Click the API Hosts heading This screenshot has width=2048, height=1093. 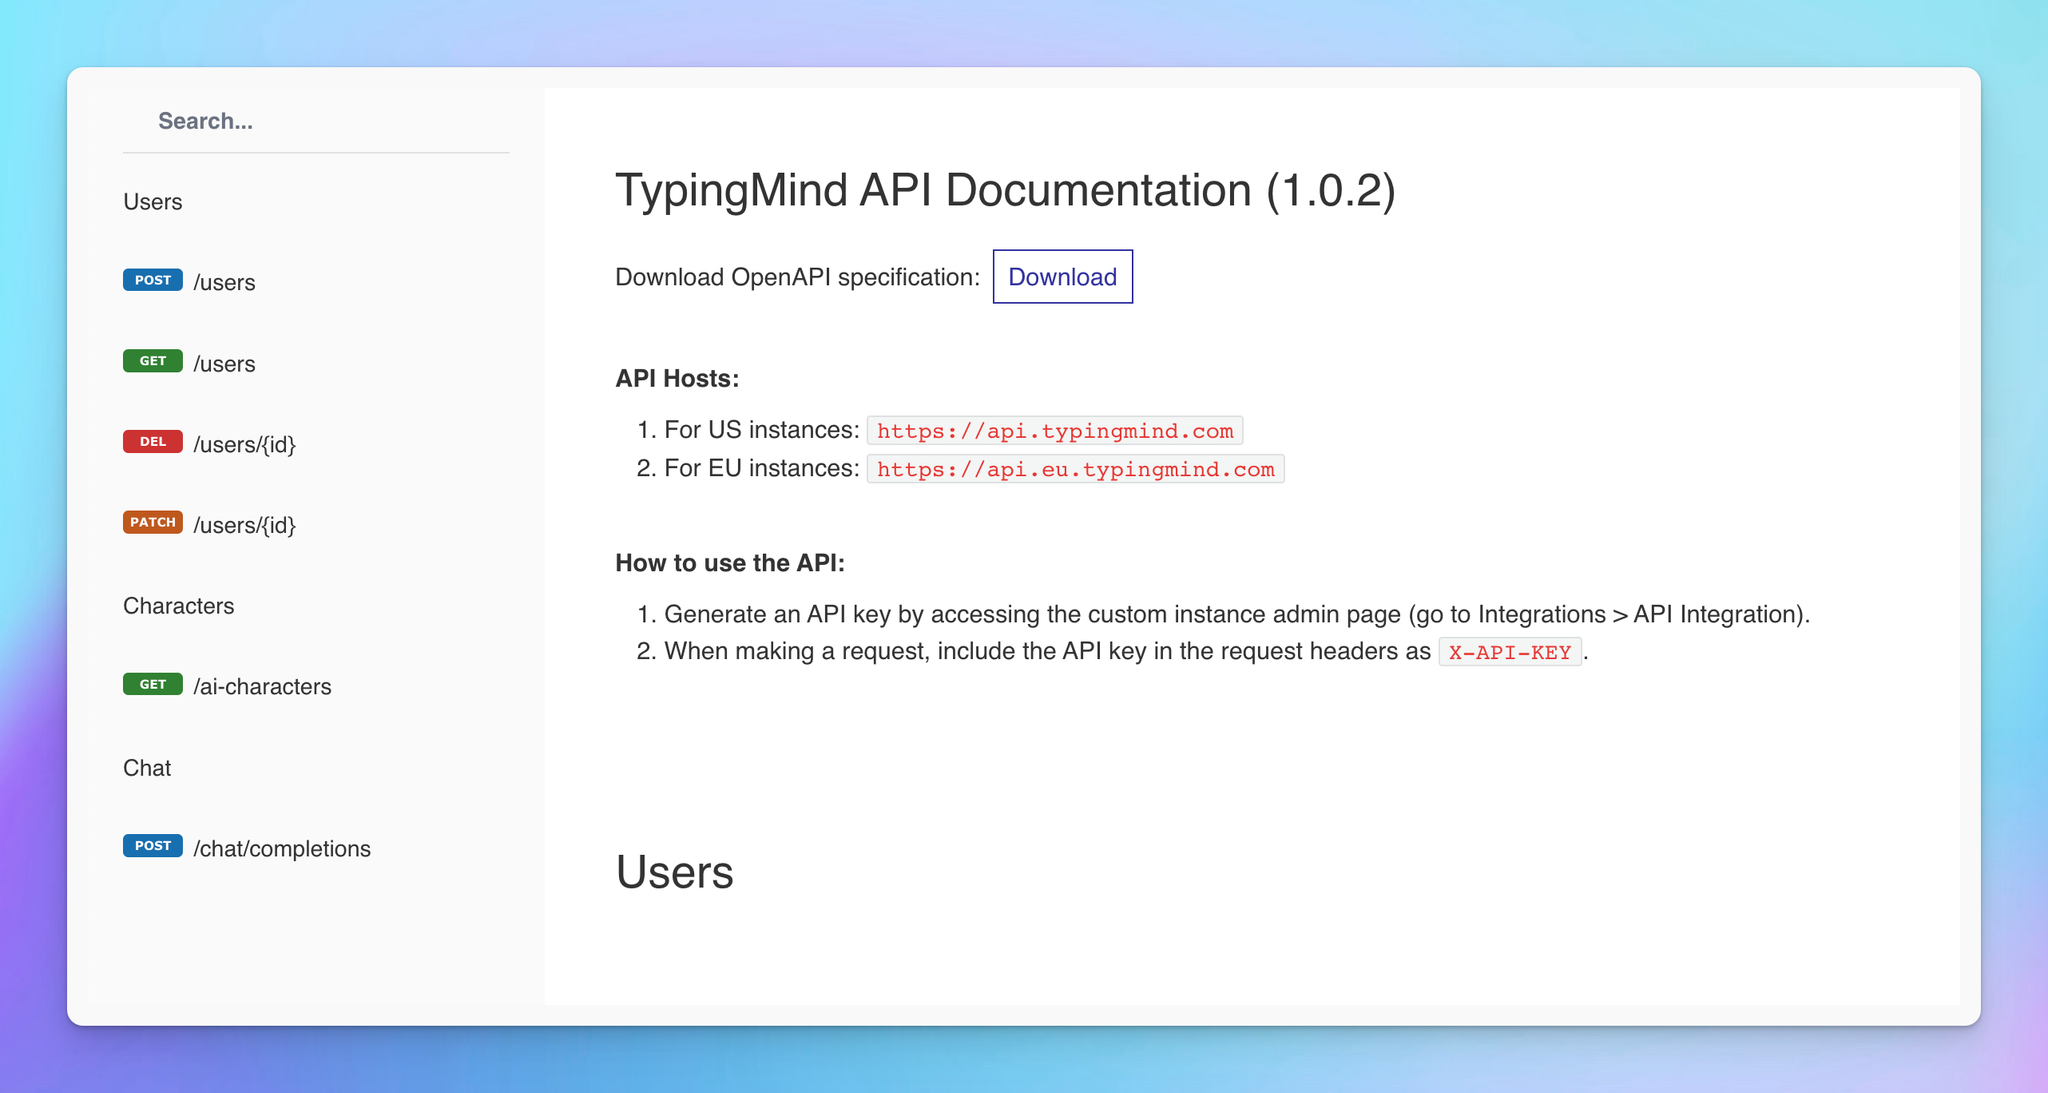click(677, 379)
